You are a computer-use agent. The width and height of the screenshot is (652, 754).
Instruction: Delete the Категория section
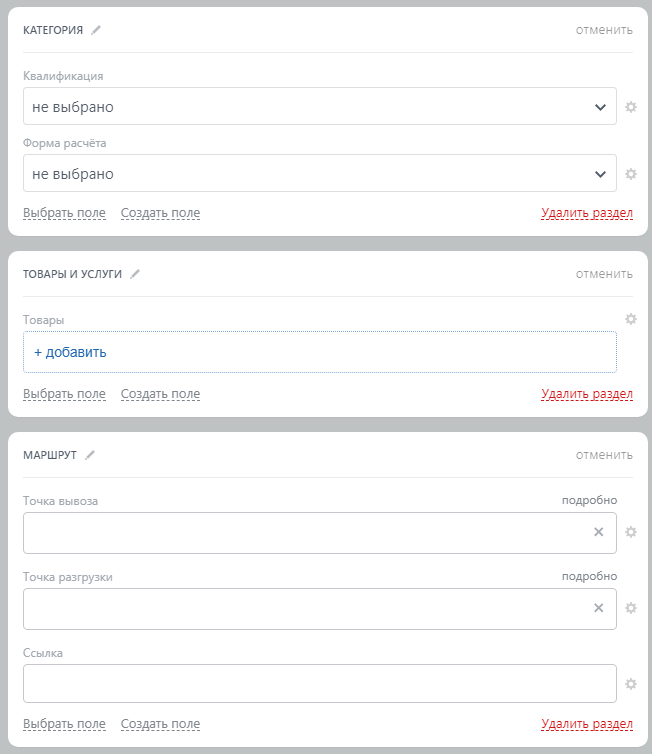tap(587, 213)
